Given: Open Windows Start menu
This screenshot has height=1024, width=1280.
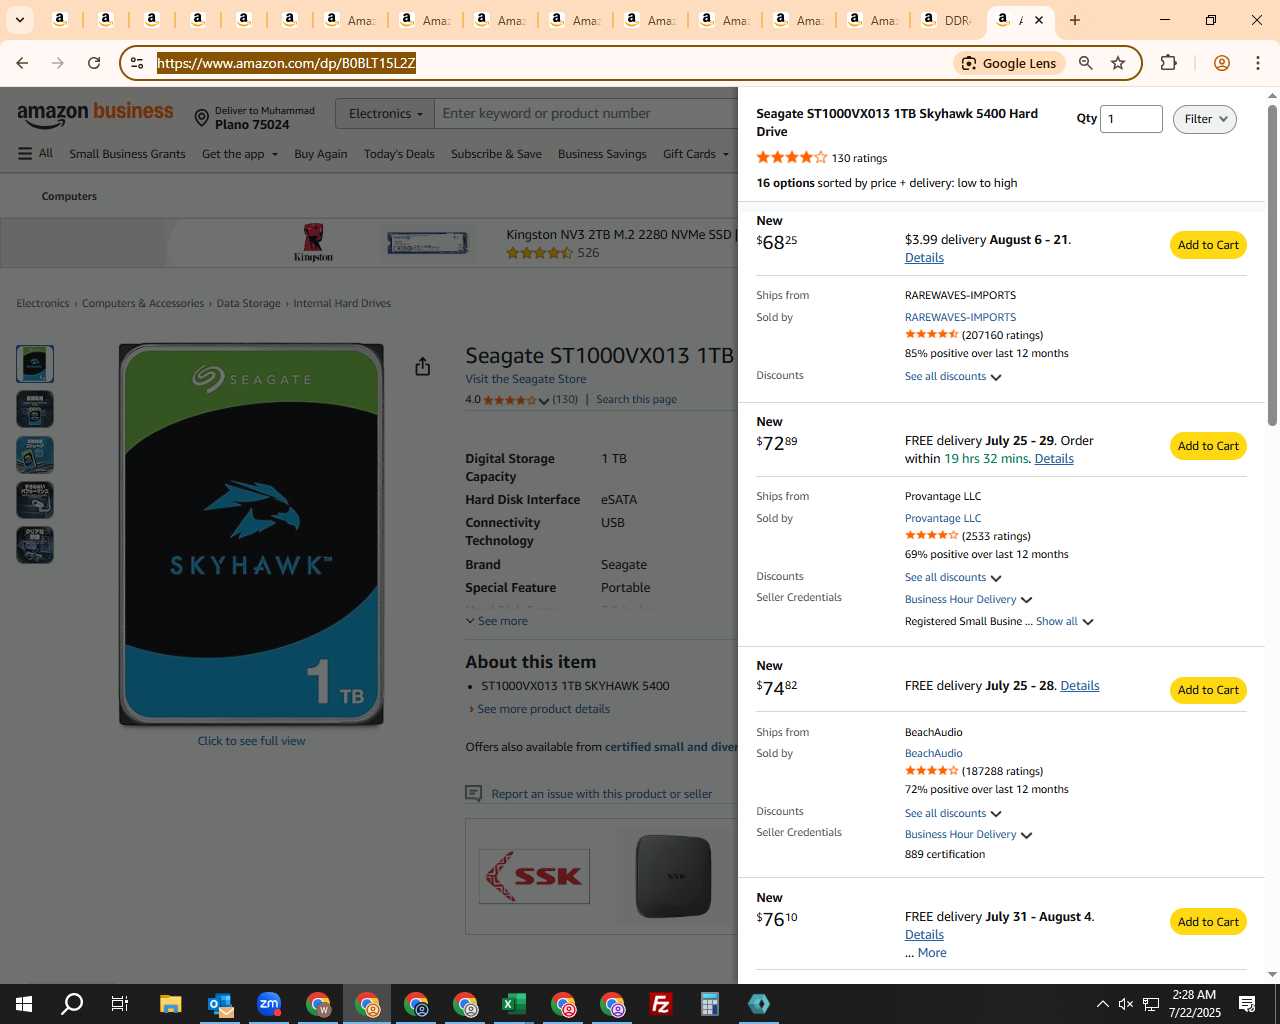Looking at the screenshot, I should (x=24, y=1004).
